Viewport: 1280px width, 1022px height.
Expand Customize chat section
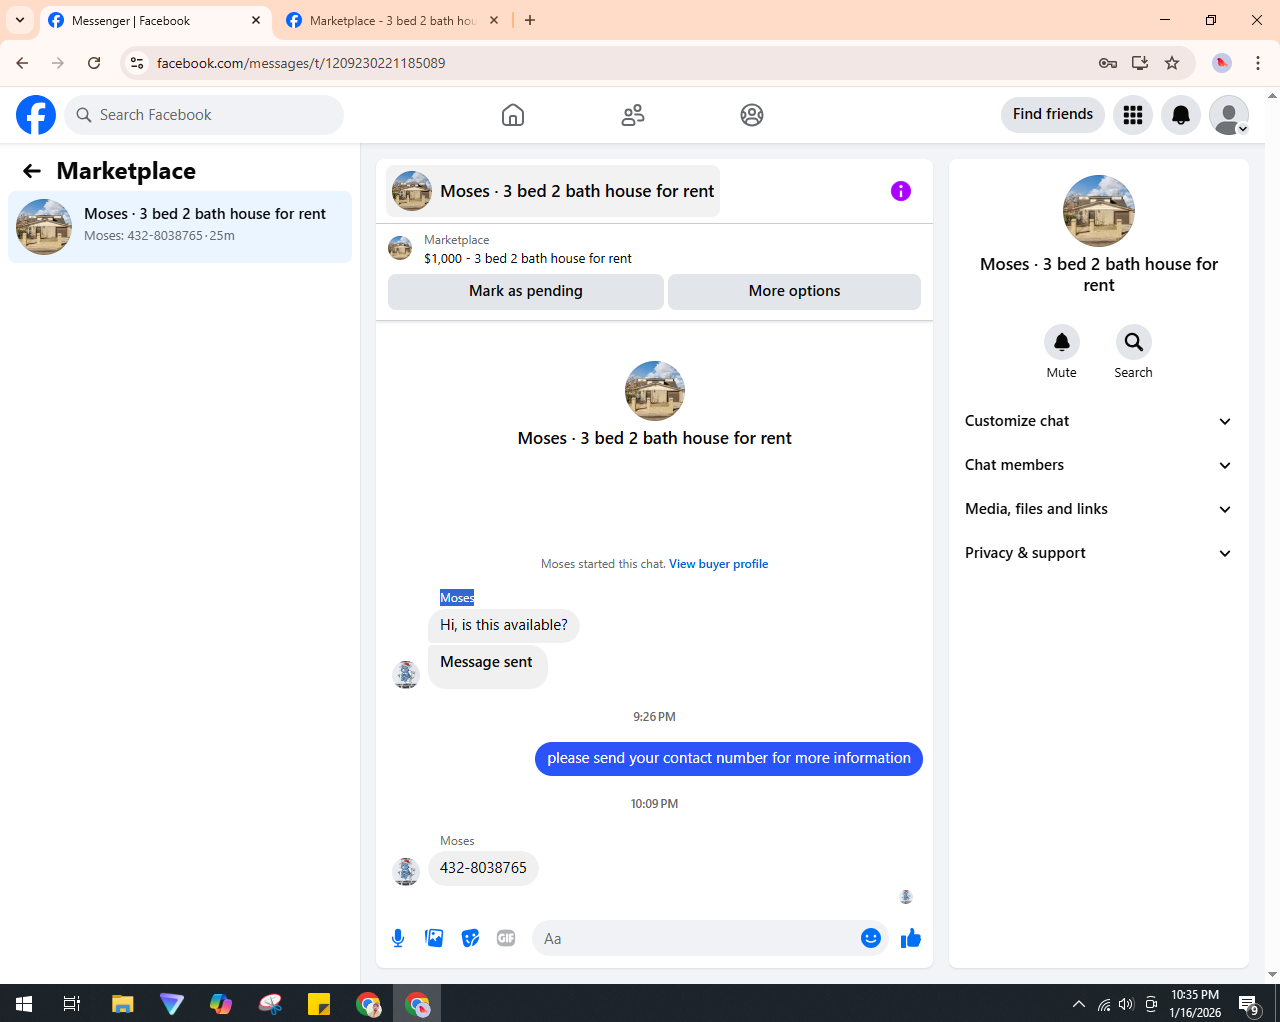pyautogui.click(x=1099, y=421)
